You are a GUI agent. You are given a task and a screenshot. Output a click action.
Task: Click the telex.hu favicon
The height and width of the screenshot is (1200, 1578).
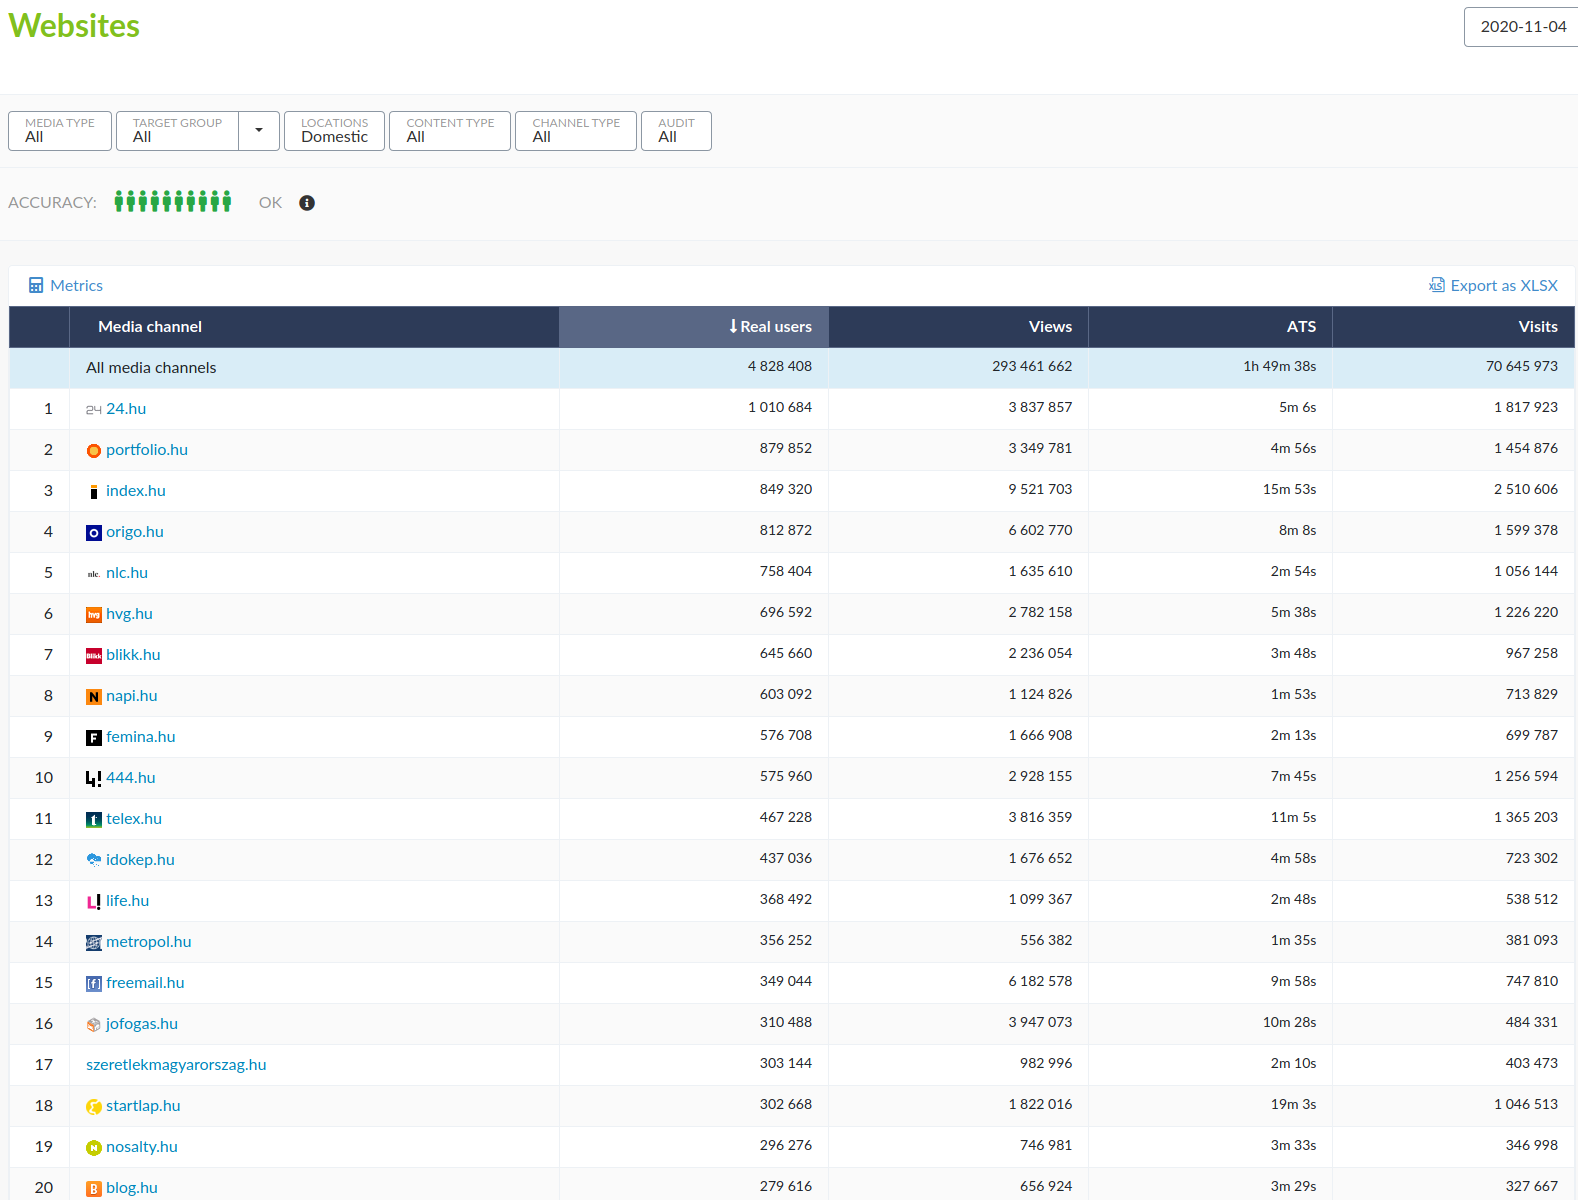pyautogui.click(x=93, y=820)
